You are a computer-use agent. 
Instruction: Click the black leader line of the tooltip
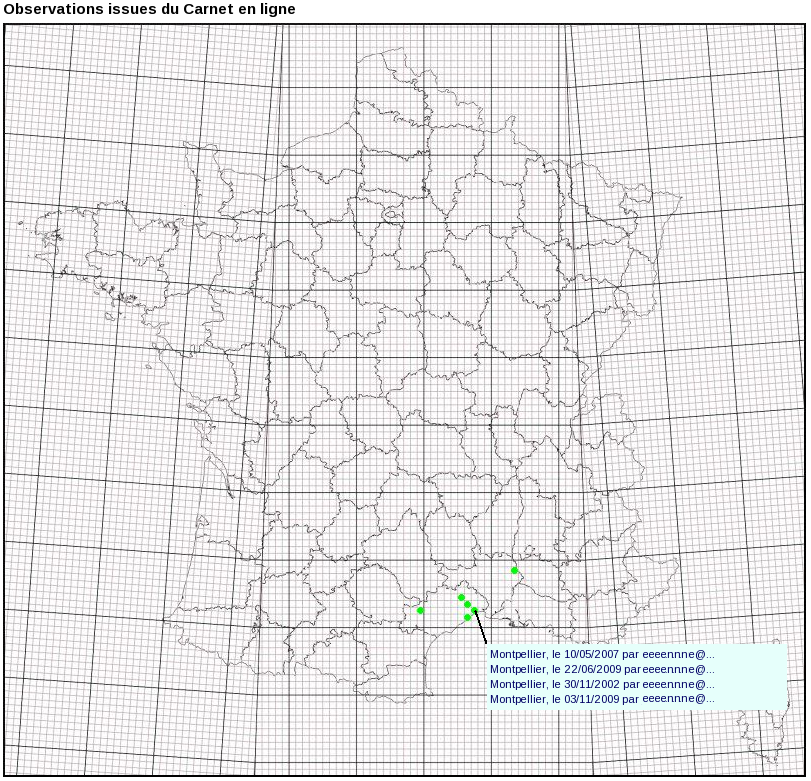[481, 627]
